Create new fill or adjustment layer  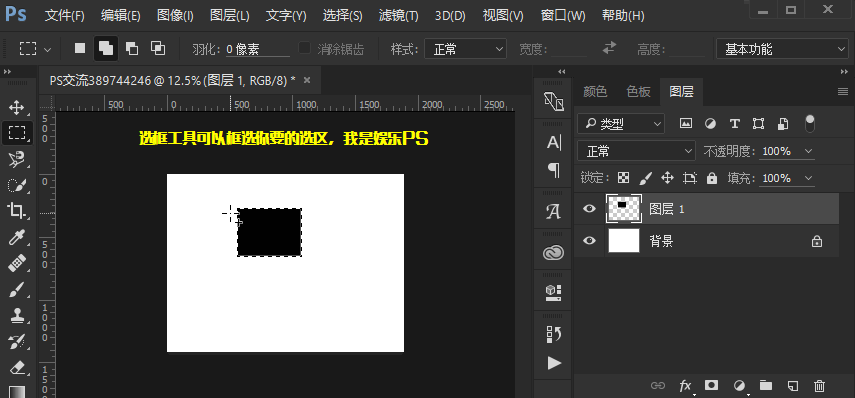pyautogui.click(x=739, y=385)
